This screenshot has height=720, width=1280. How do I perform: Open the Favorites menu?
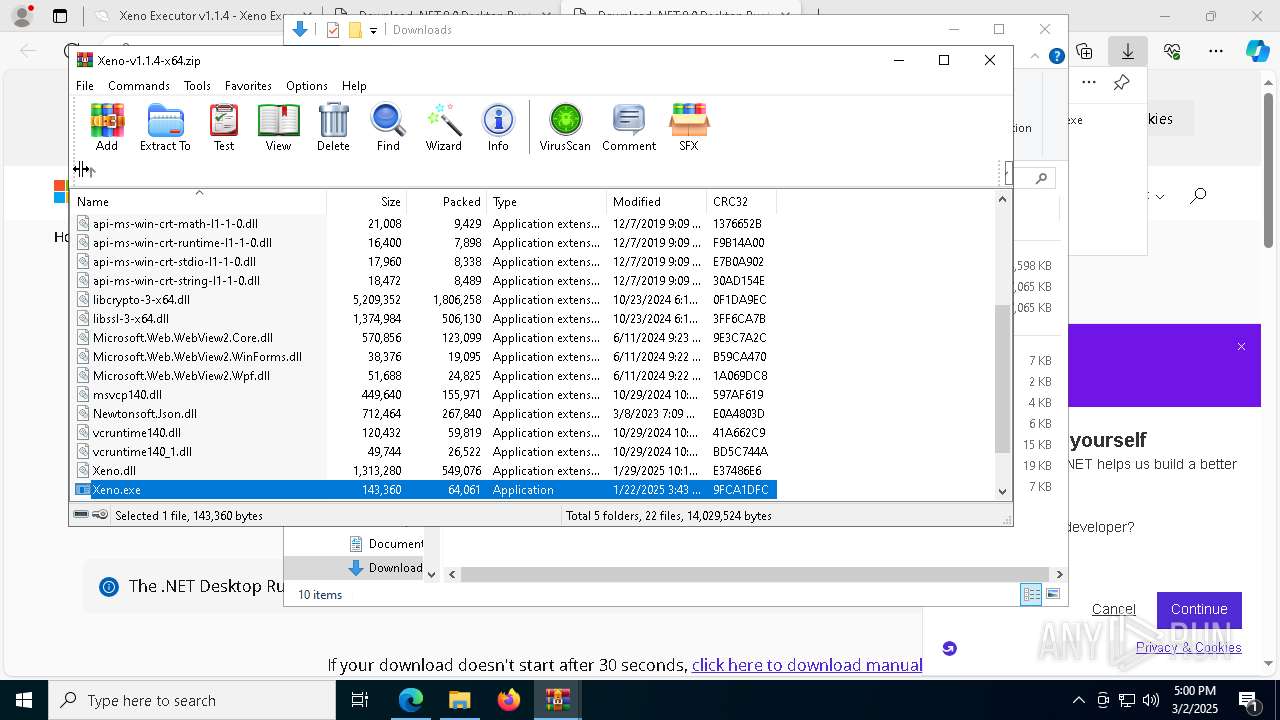tap(248, 86)
